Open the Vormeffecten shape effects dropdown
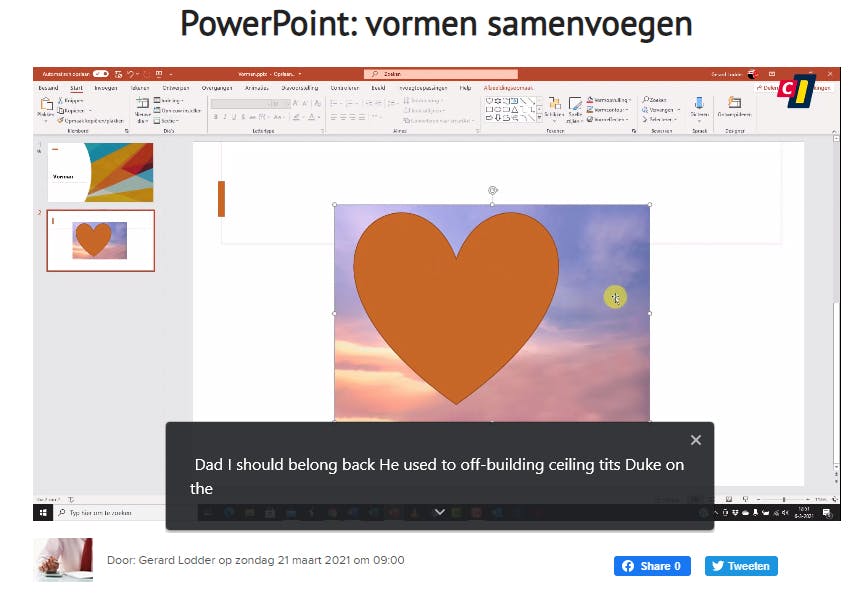Viewport: 860px width, 598px height. pyautogui.click(x=607, y=119)
